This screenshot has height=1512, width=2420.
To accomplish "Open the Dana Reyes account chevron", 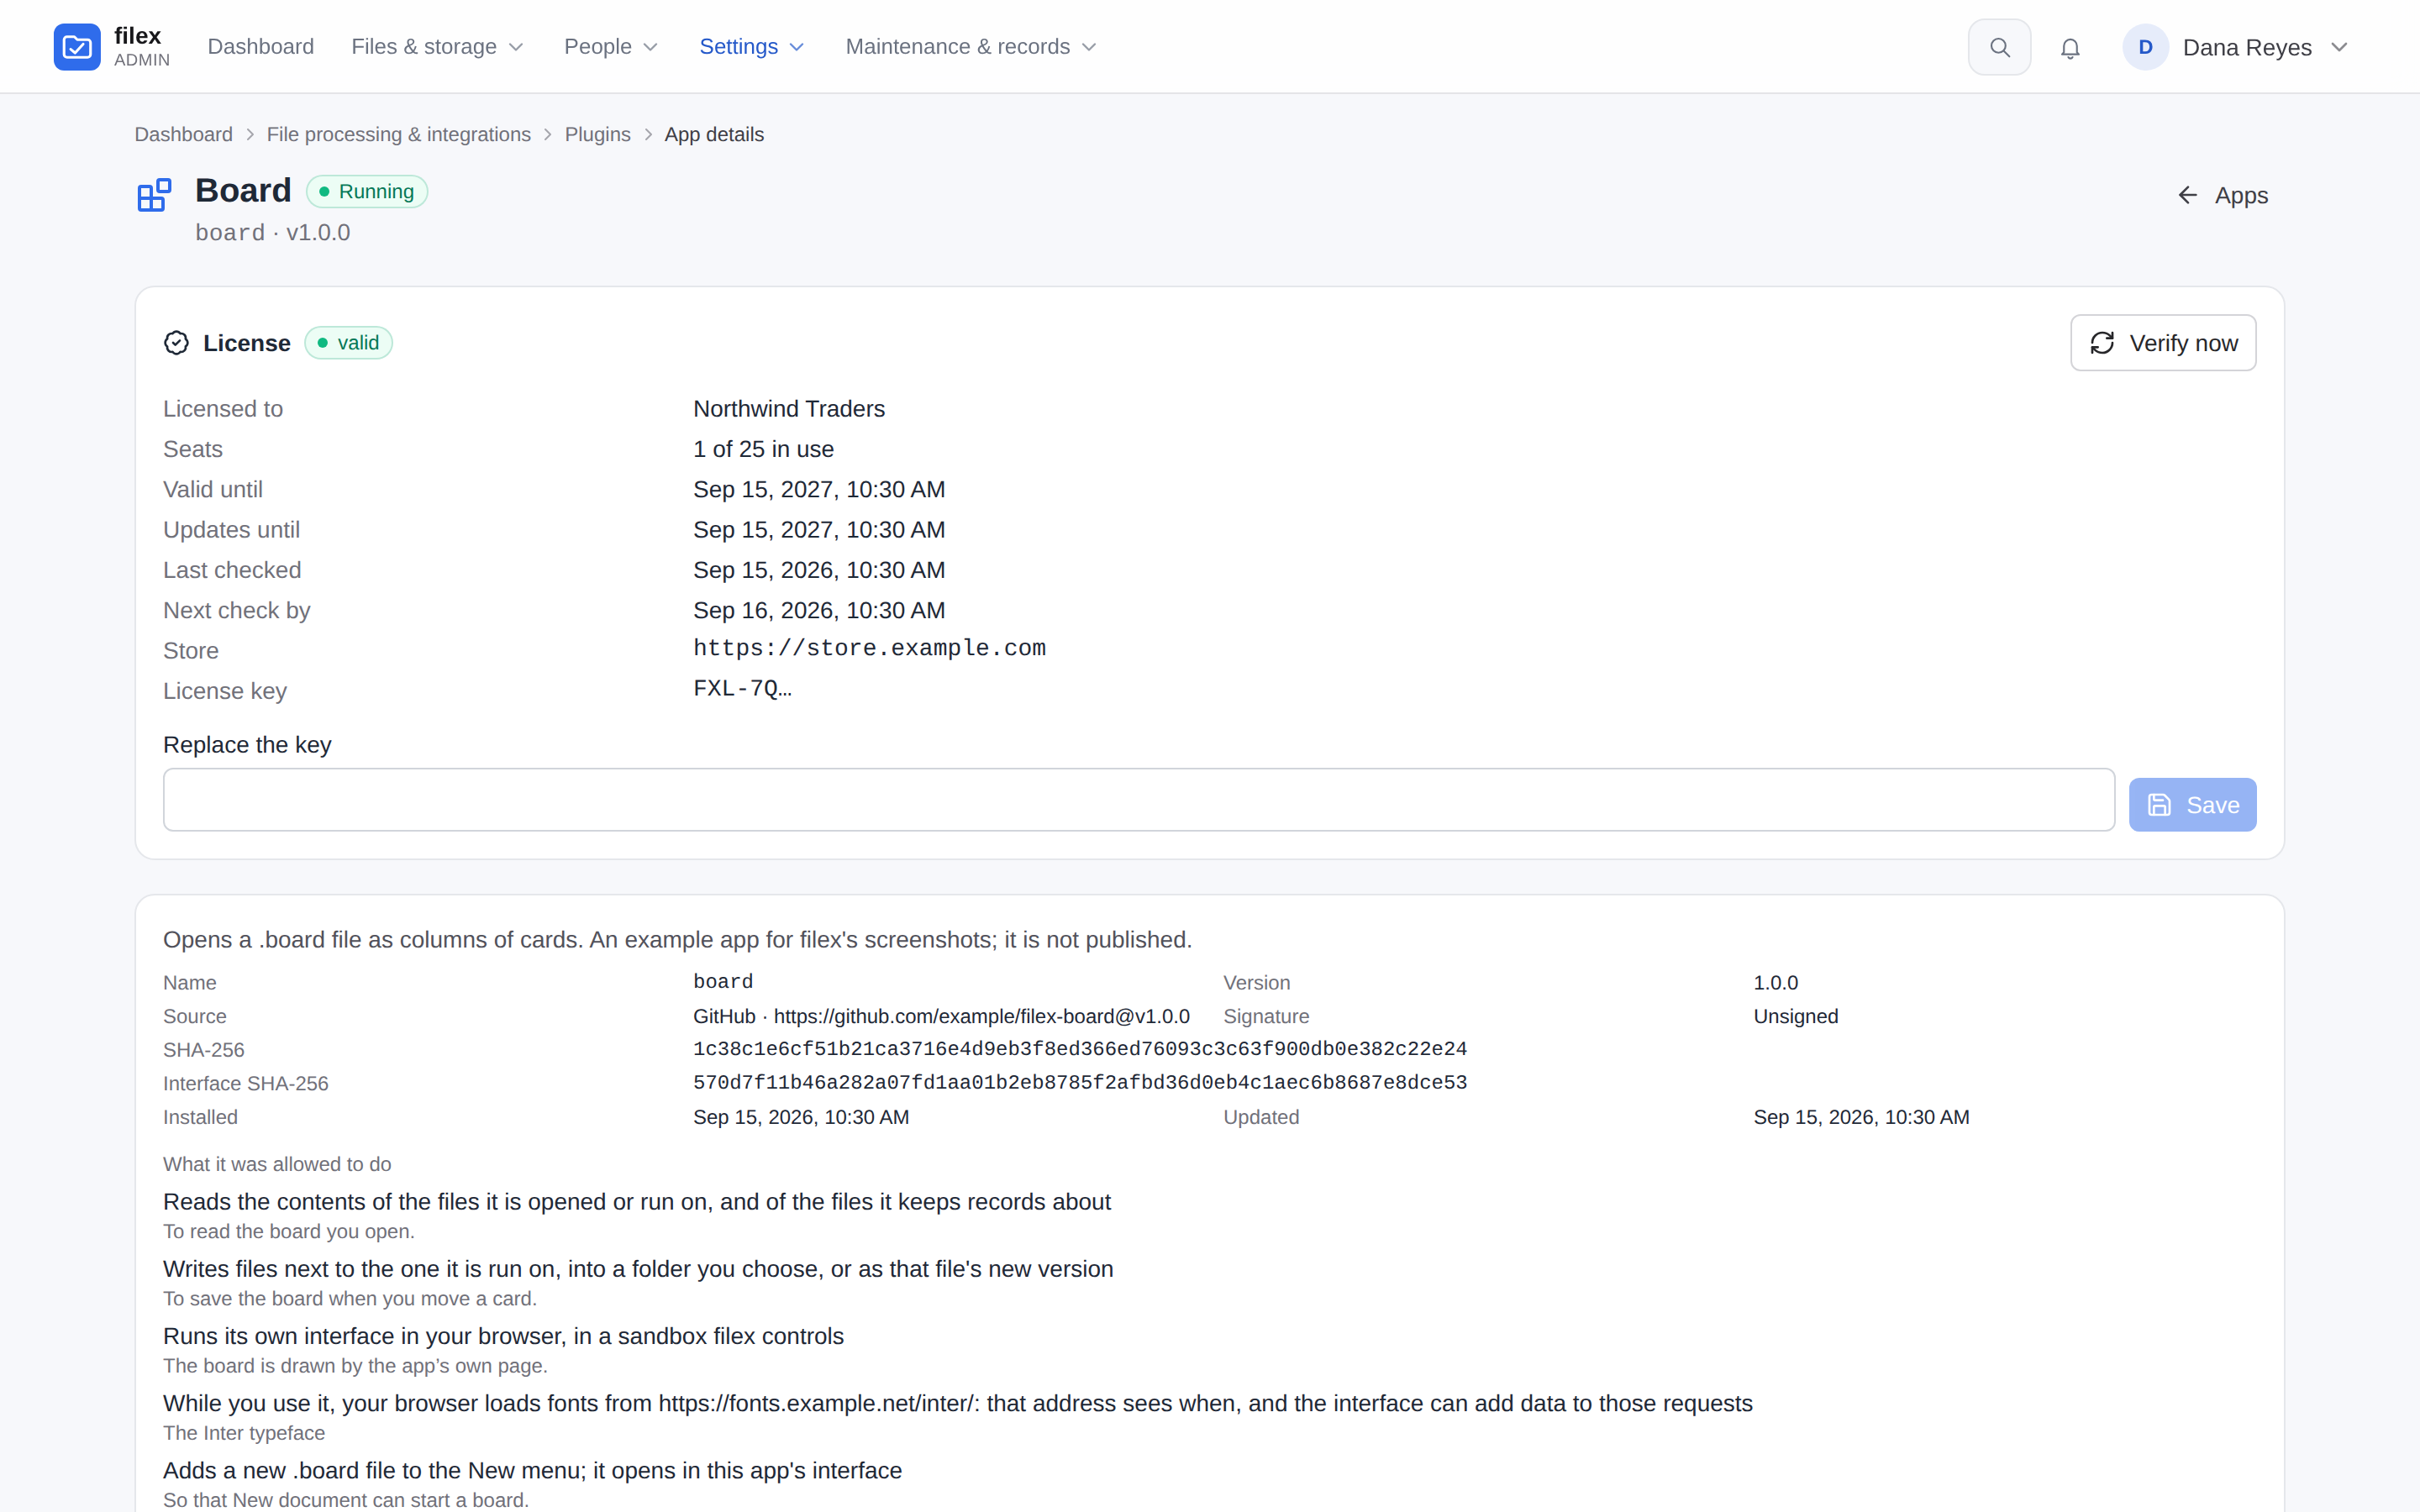I will (2339, 47).
